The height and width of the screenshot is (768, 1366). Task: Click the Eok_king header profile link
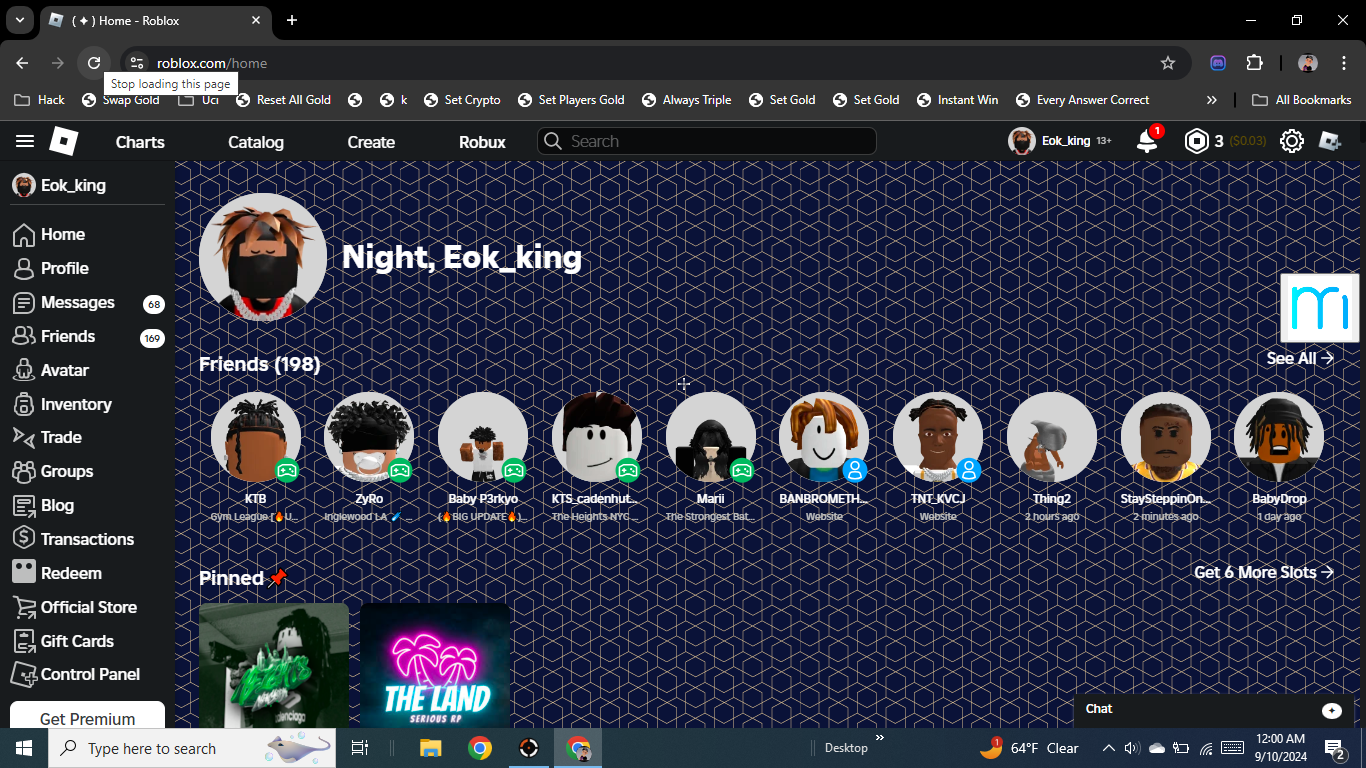(x=1060, y=141)
